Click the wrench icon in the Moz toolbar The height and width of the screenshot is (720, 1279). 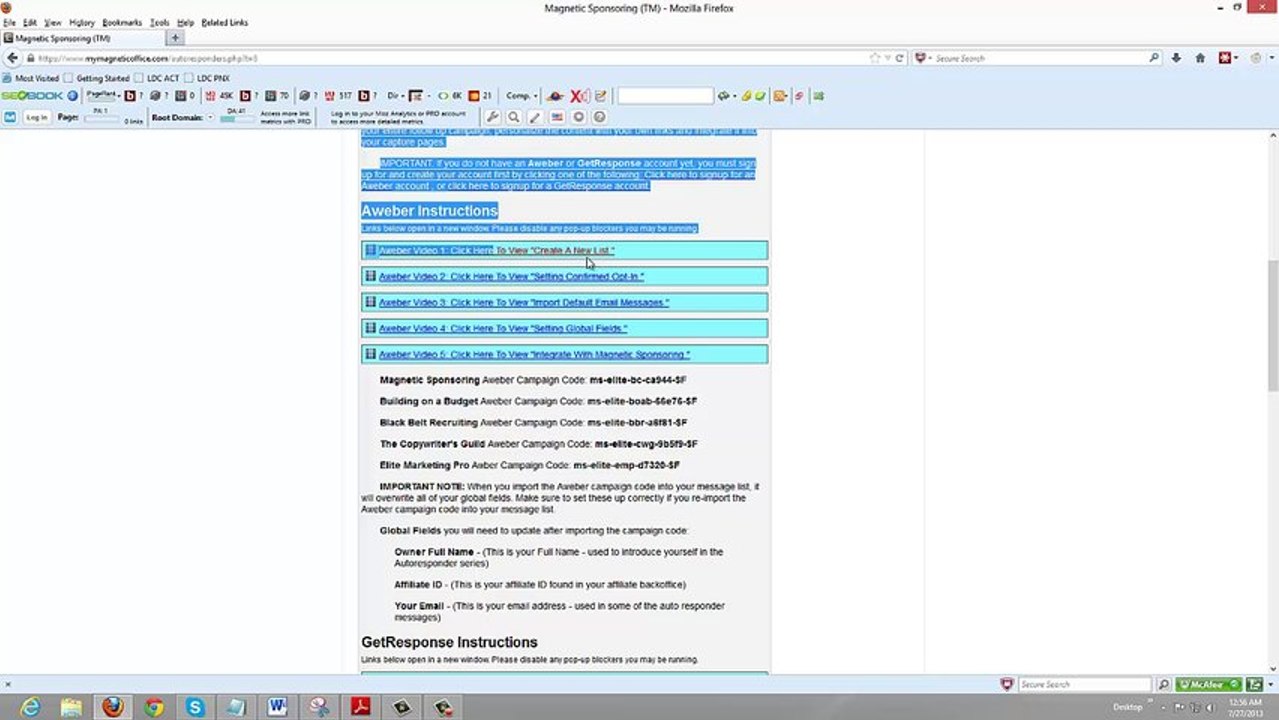[x=492, y=117]
